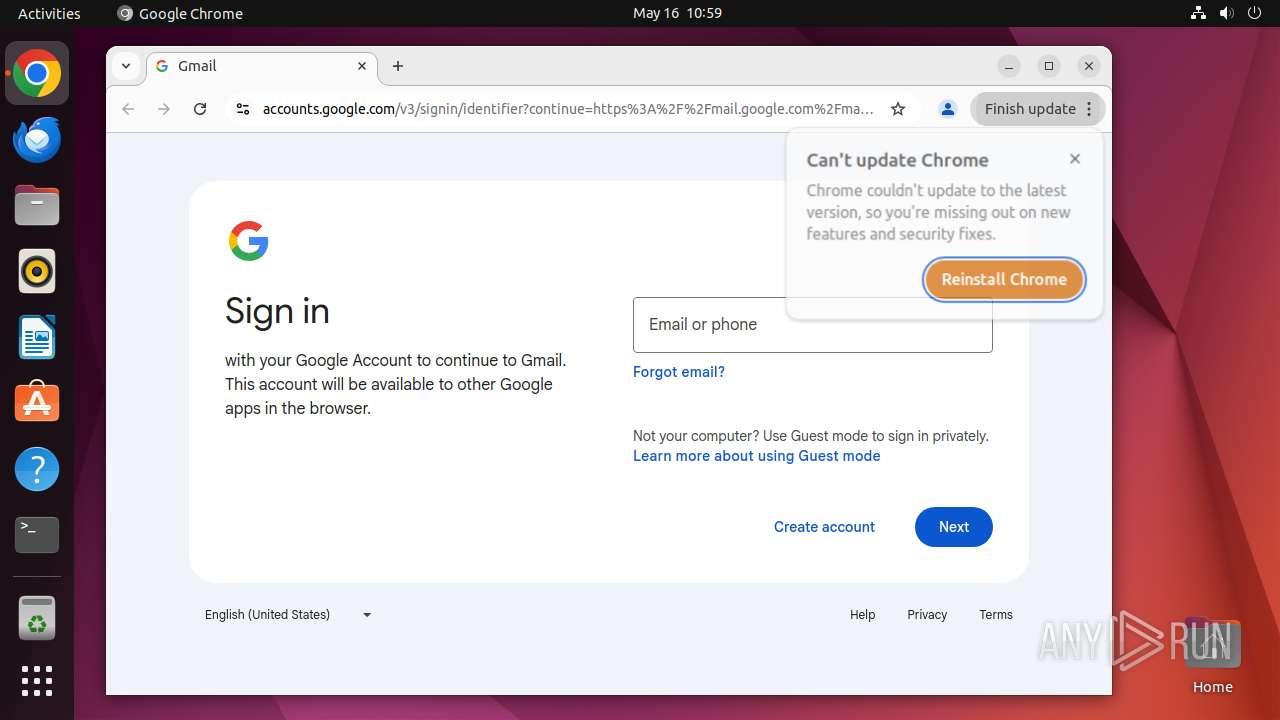Open Learn more about using Guest mode
Viewport: 1280px width, 720px height.
(757, 456)
